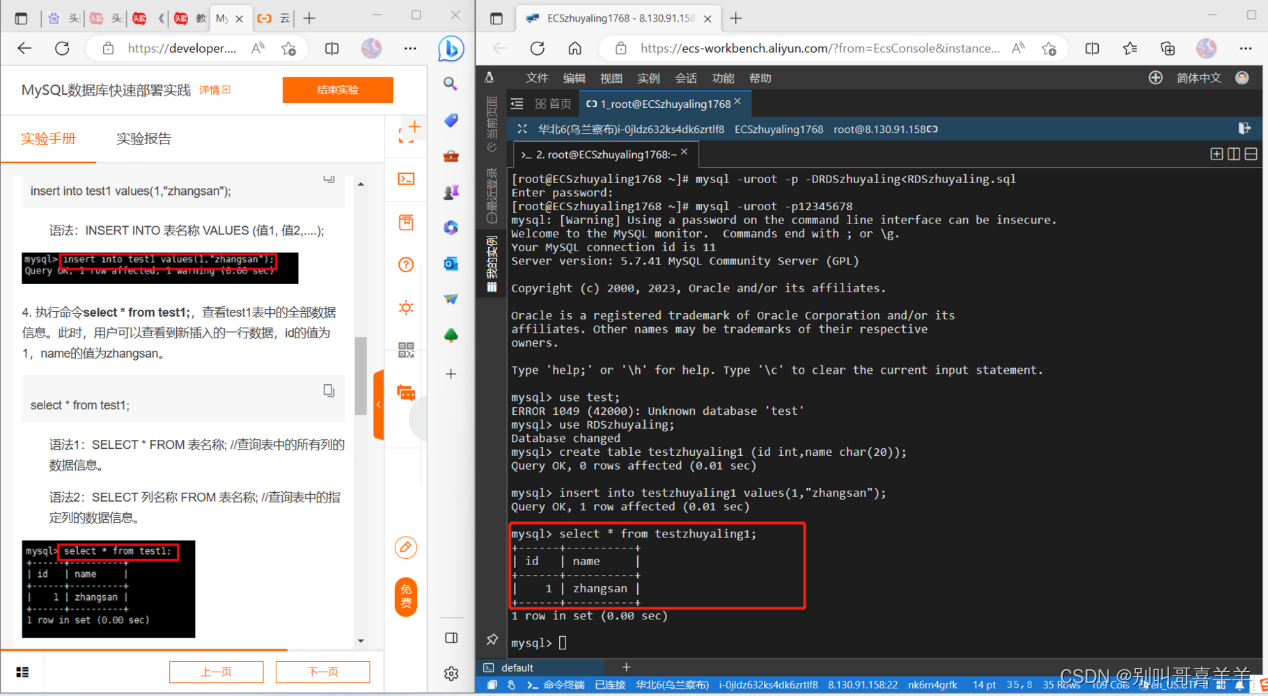Switch to the 实验报告 tab

click(x=144, y=139)
